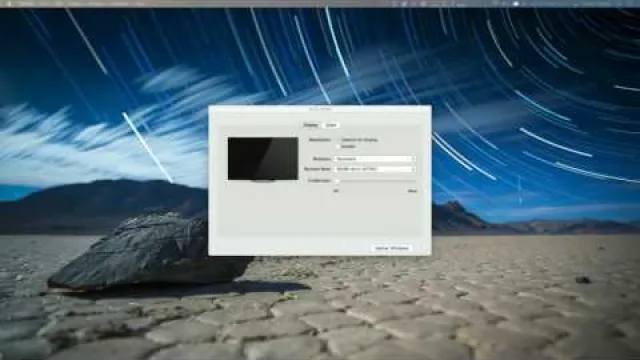Open the app name menu beside Apple icon
Screen dimensions: 640x360
point(27,3)
